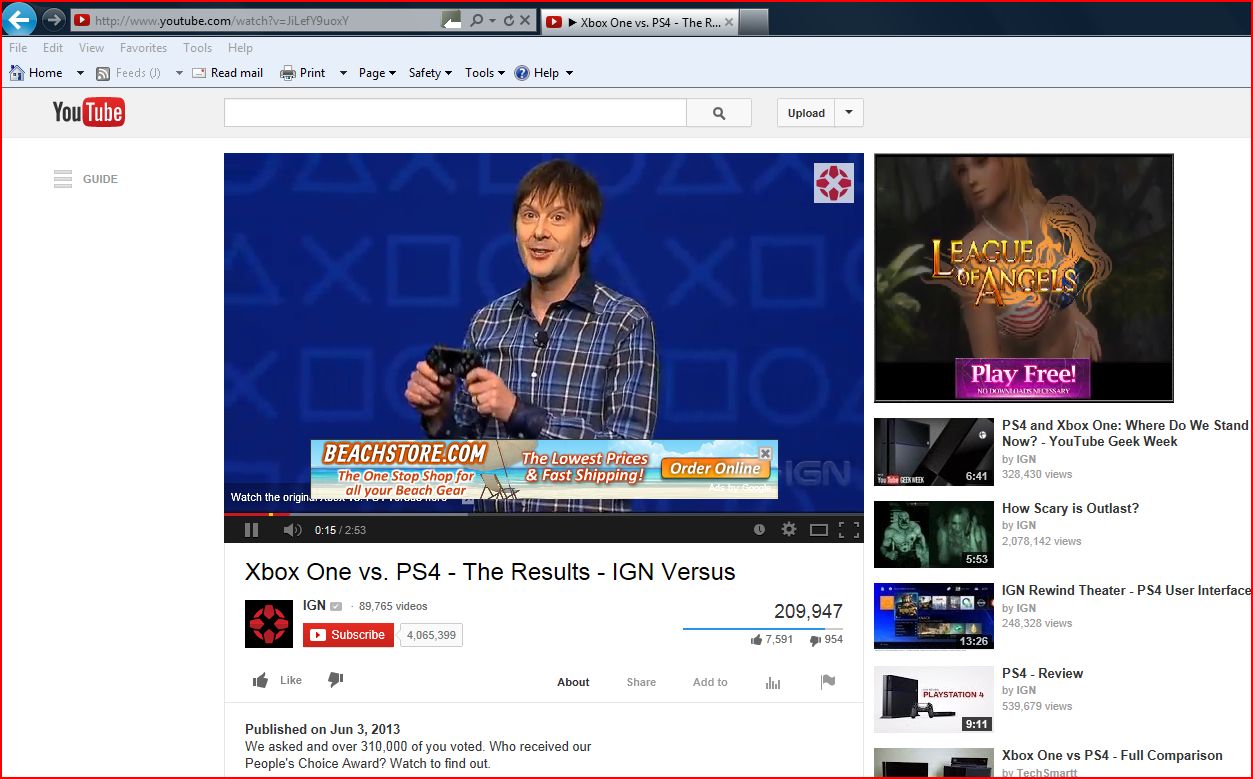
Task: Open address bar search dropdown arrow
Action: (492, 20)
